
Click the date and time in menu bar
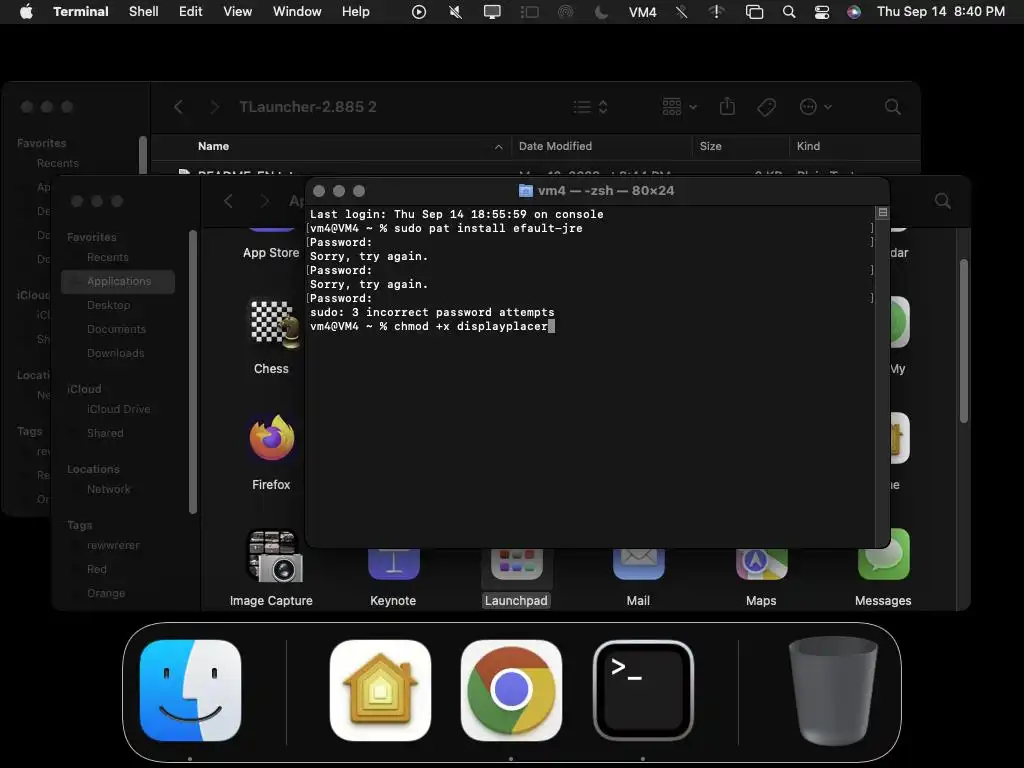coord(941,12)
